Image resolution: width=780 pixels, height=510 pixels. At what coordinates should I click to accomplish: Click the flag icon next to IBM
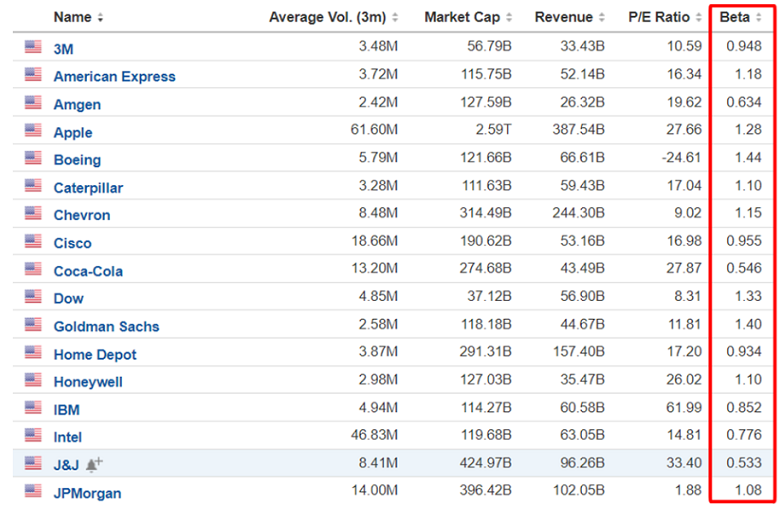point(33,408)
